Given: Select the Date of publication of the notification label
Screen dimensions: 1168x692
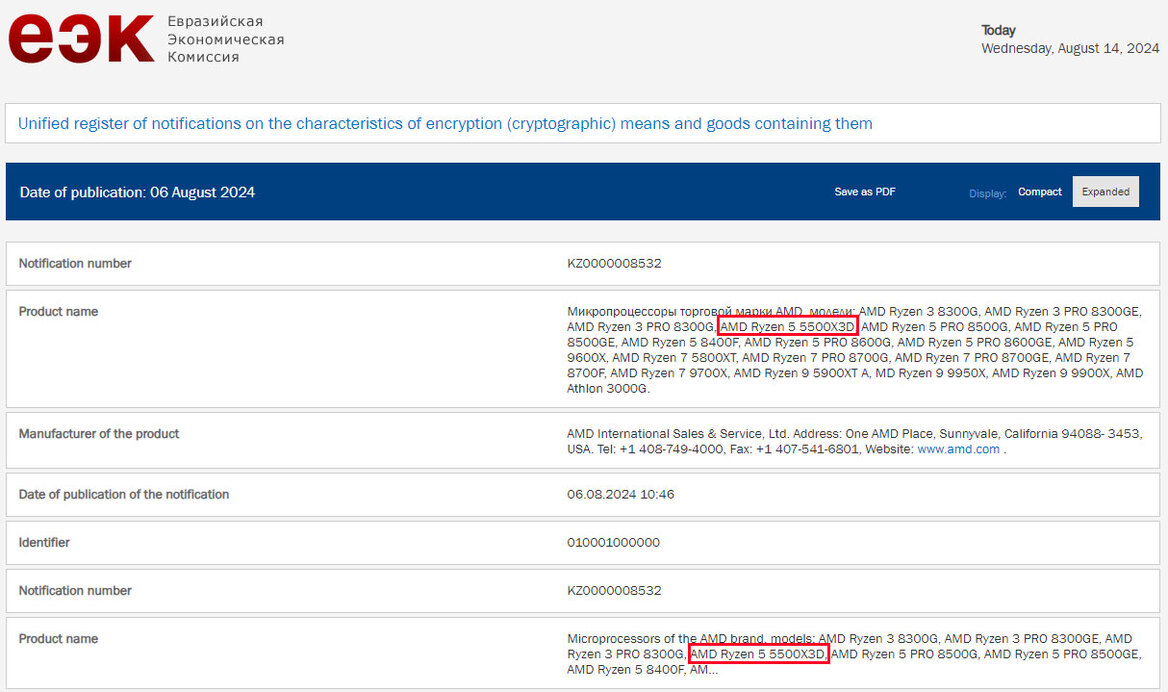Looking at the screenshot, I should click(x=124, y=494).
